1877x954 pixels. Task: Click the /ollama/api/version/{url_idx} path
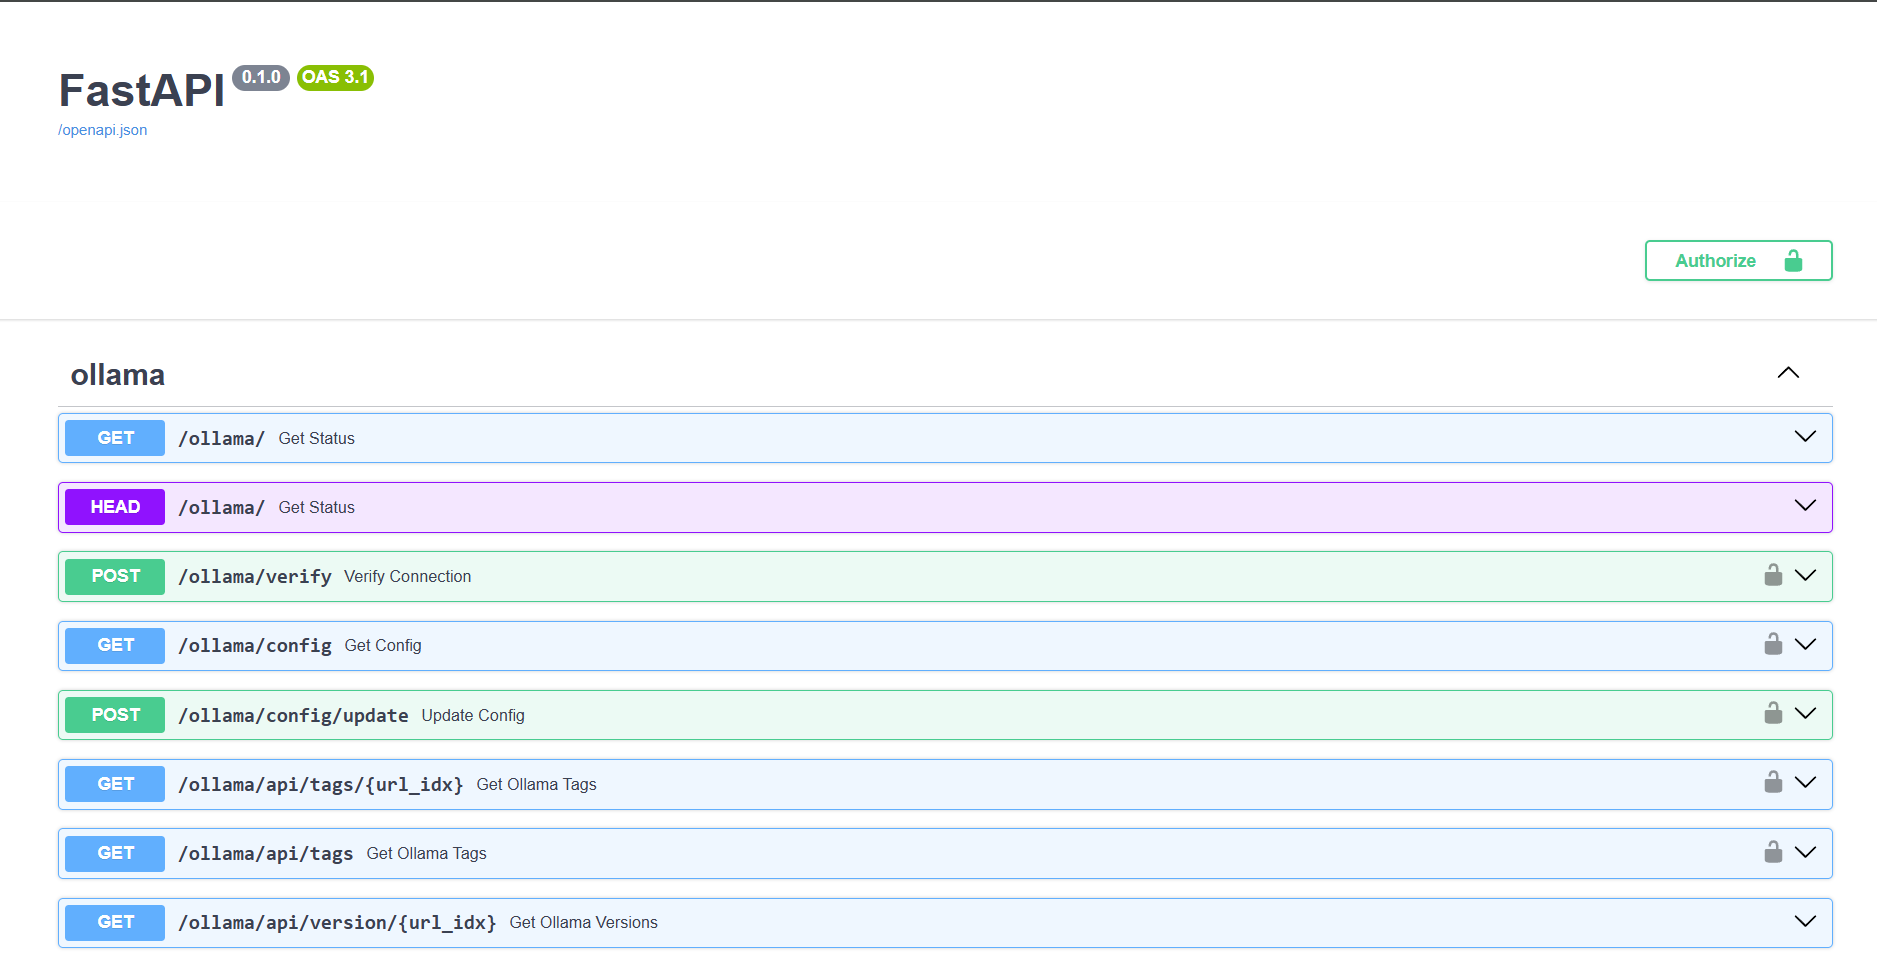pyautogui.click(x=337, y=922)
